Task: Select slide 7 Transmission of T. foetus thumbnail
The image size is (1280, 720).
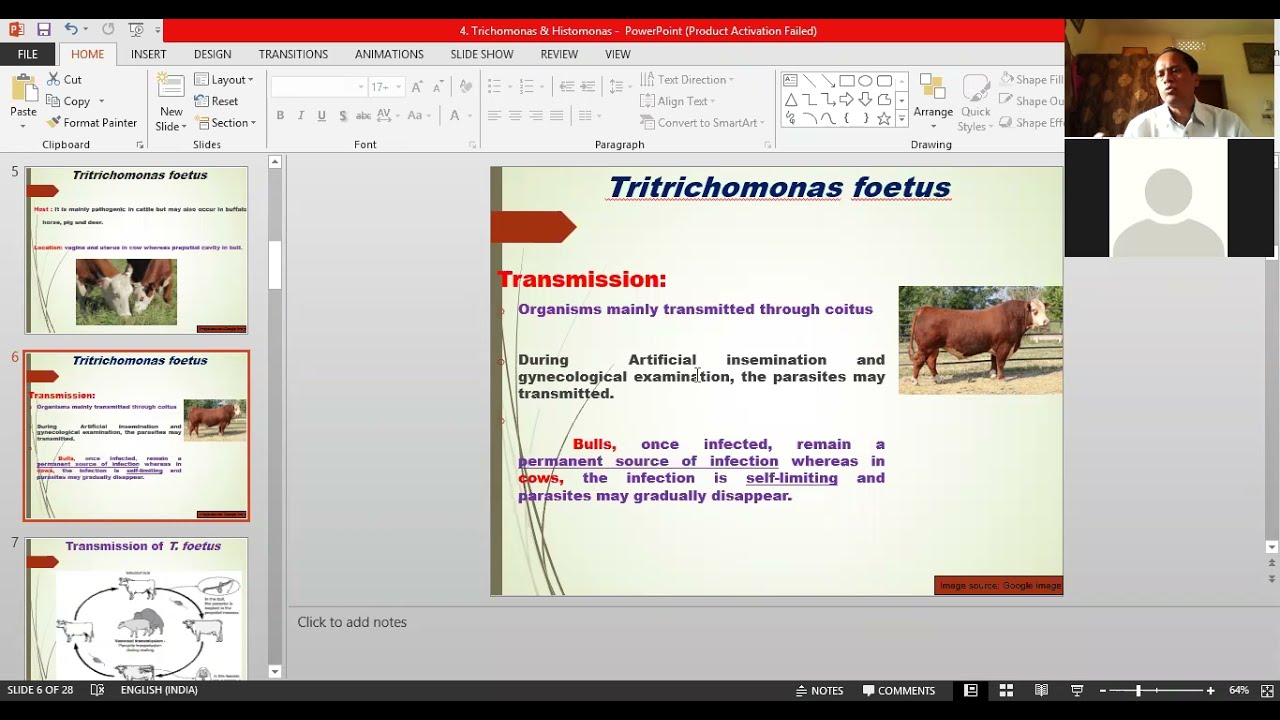Action: [136, 608]
